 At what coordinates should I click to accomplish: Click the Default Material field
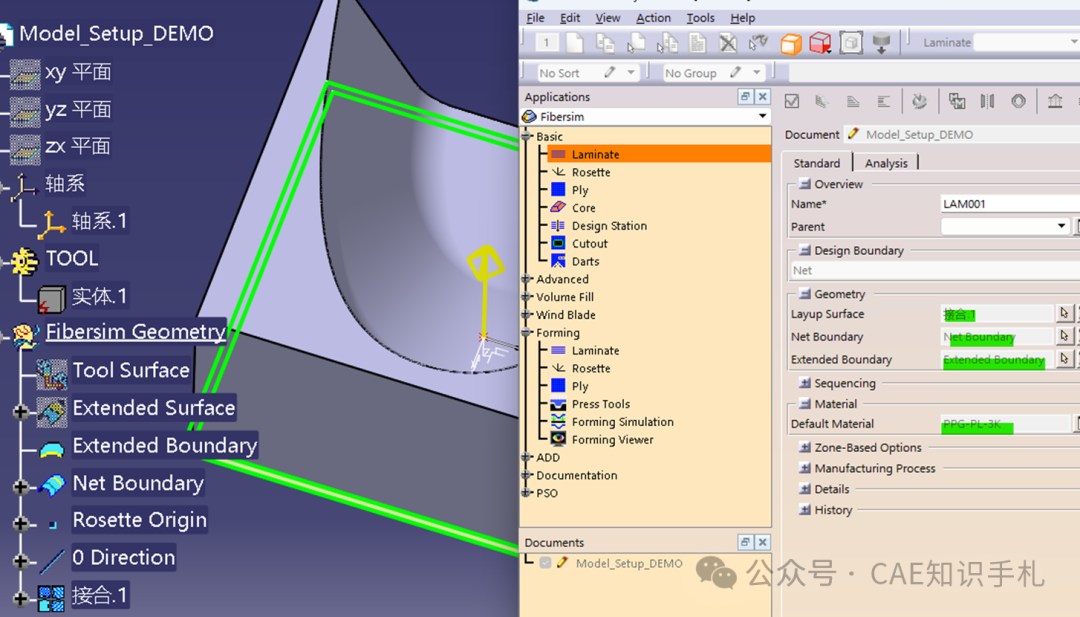(1005, 423)
